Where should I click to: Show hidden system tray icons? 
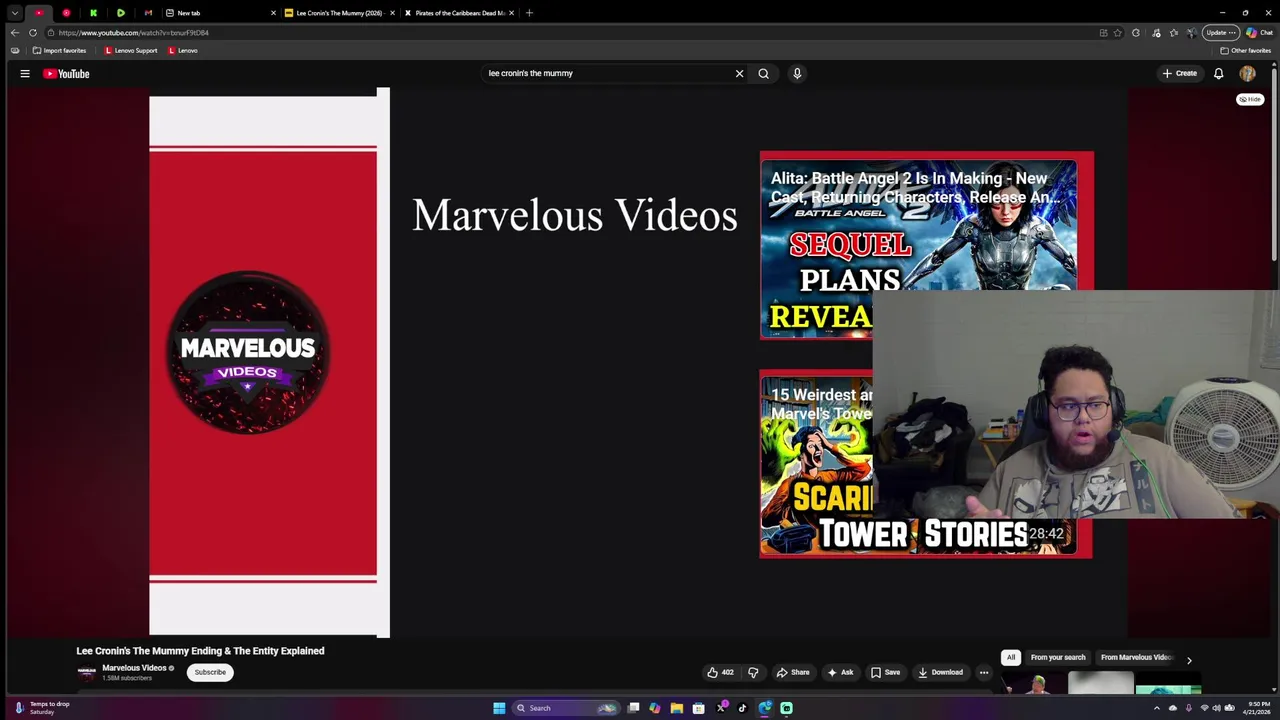pos(1157,708)
